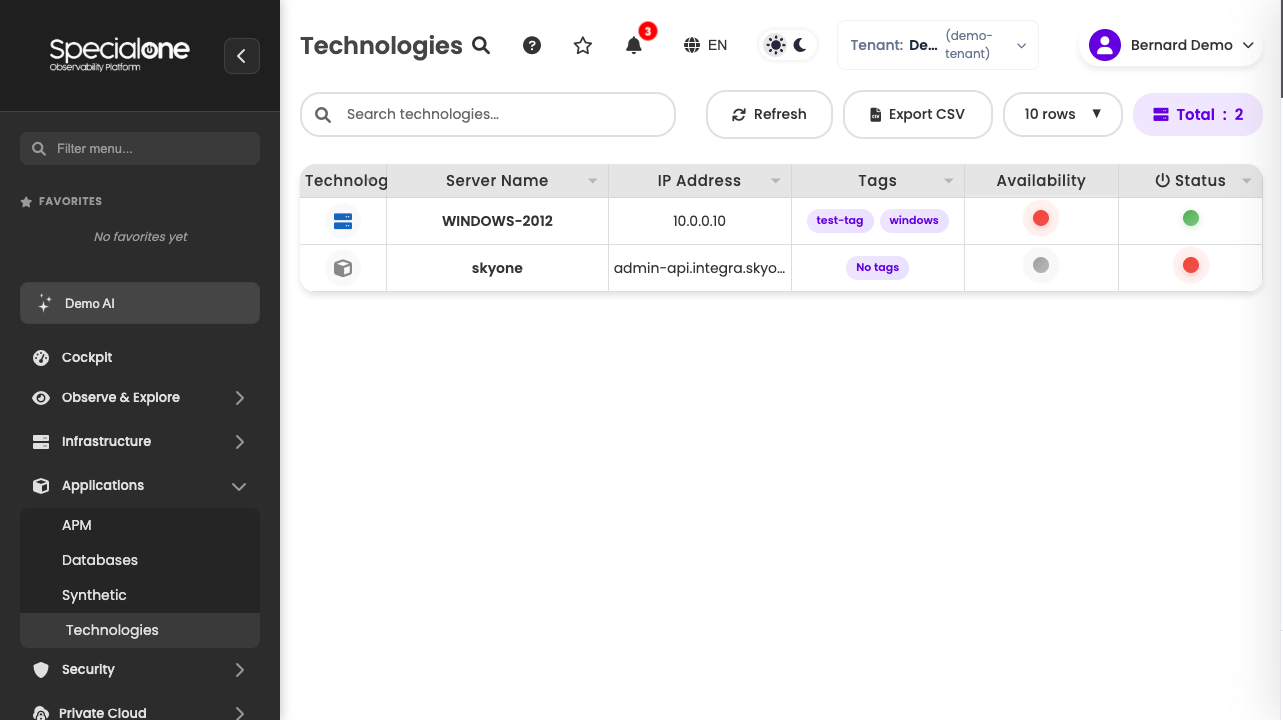Expand the Infrastructure chevron
The image size is (1283, 720).
pos(239,442)
